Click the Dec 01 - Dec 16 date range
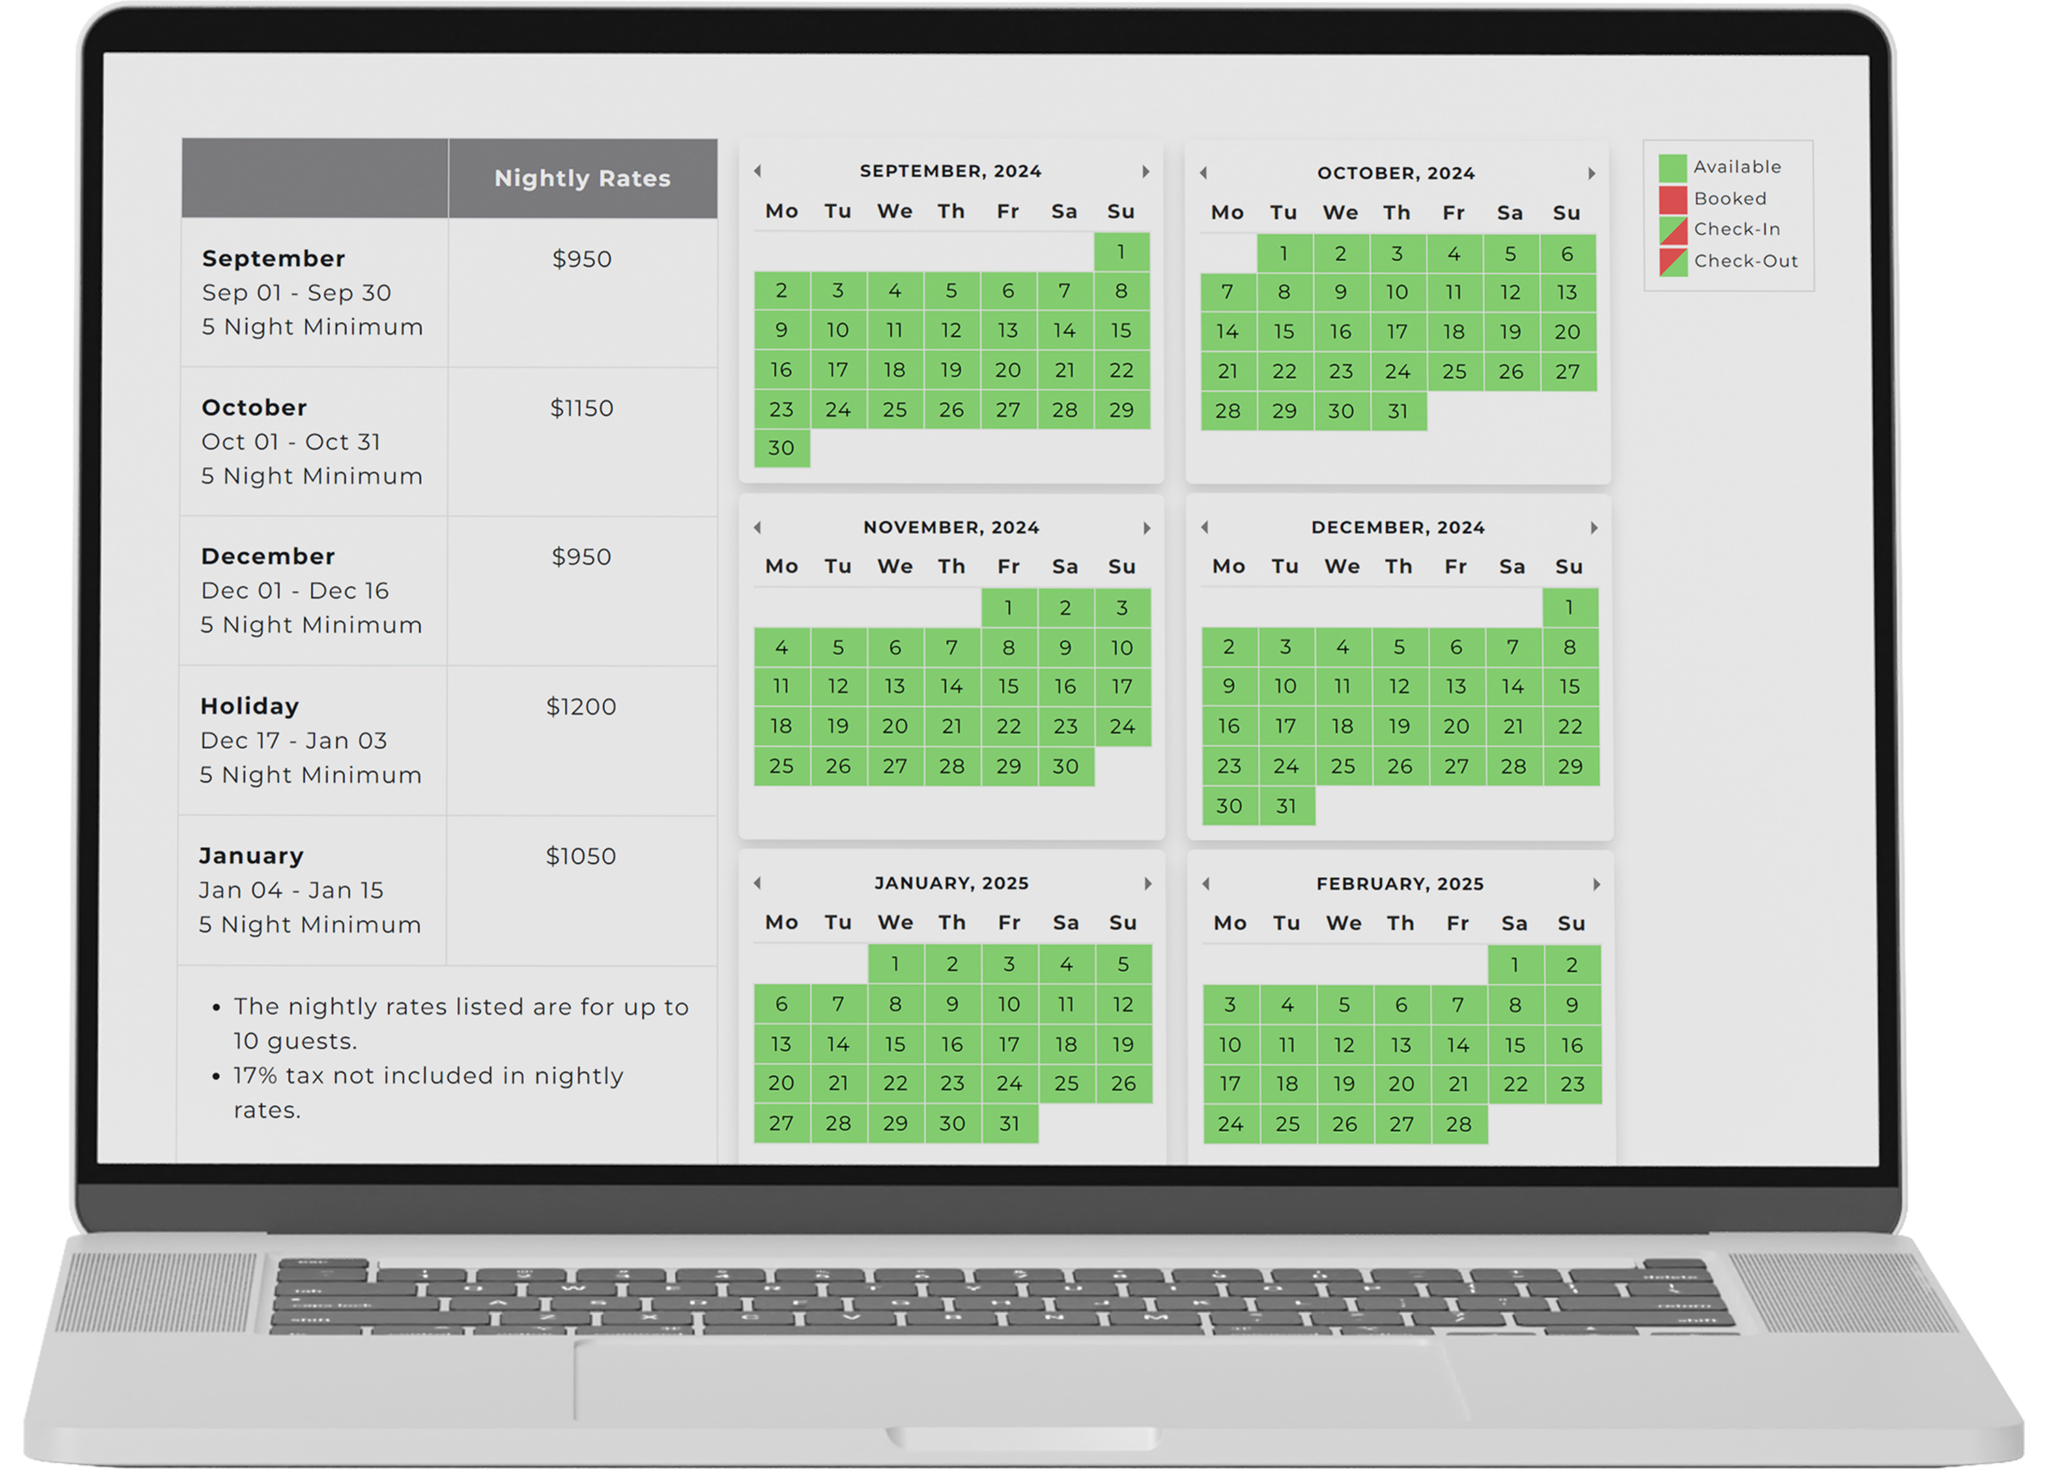 (295, 591)
